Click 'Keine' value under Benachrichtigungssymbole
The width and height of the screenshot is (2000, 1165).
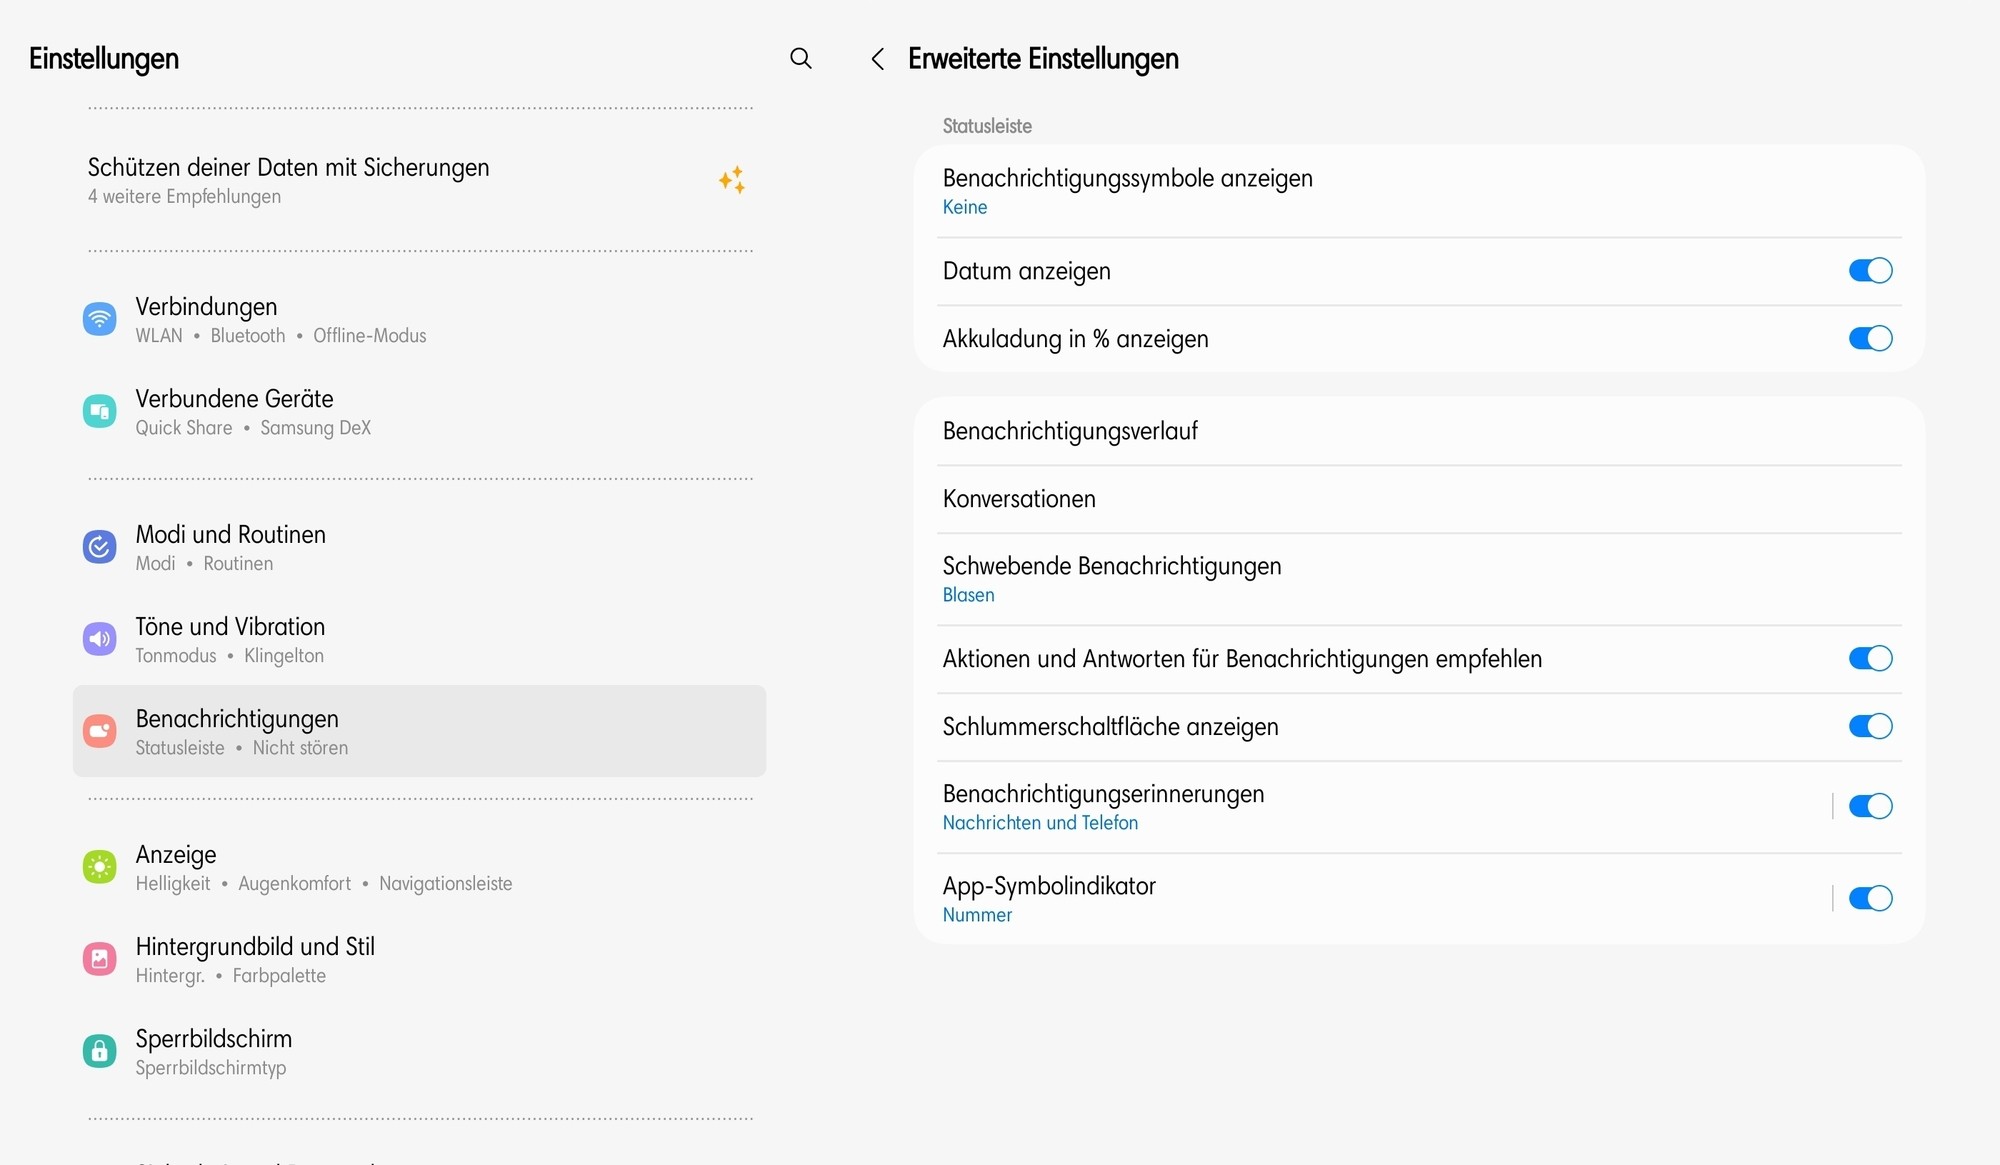(x=965, y=207)
